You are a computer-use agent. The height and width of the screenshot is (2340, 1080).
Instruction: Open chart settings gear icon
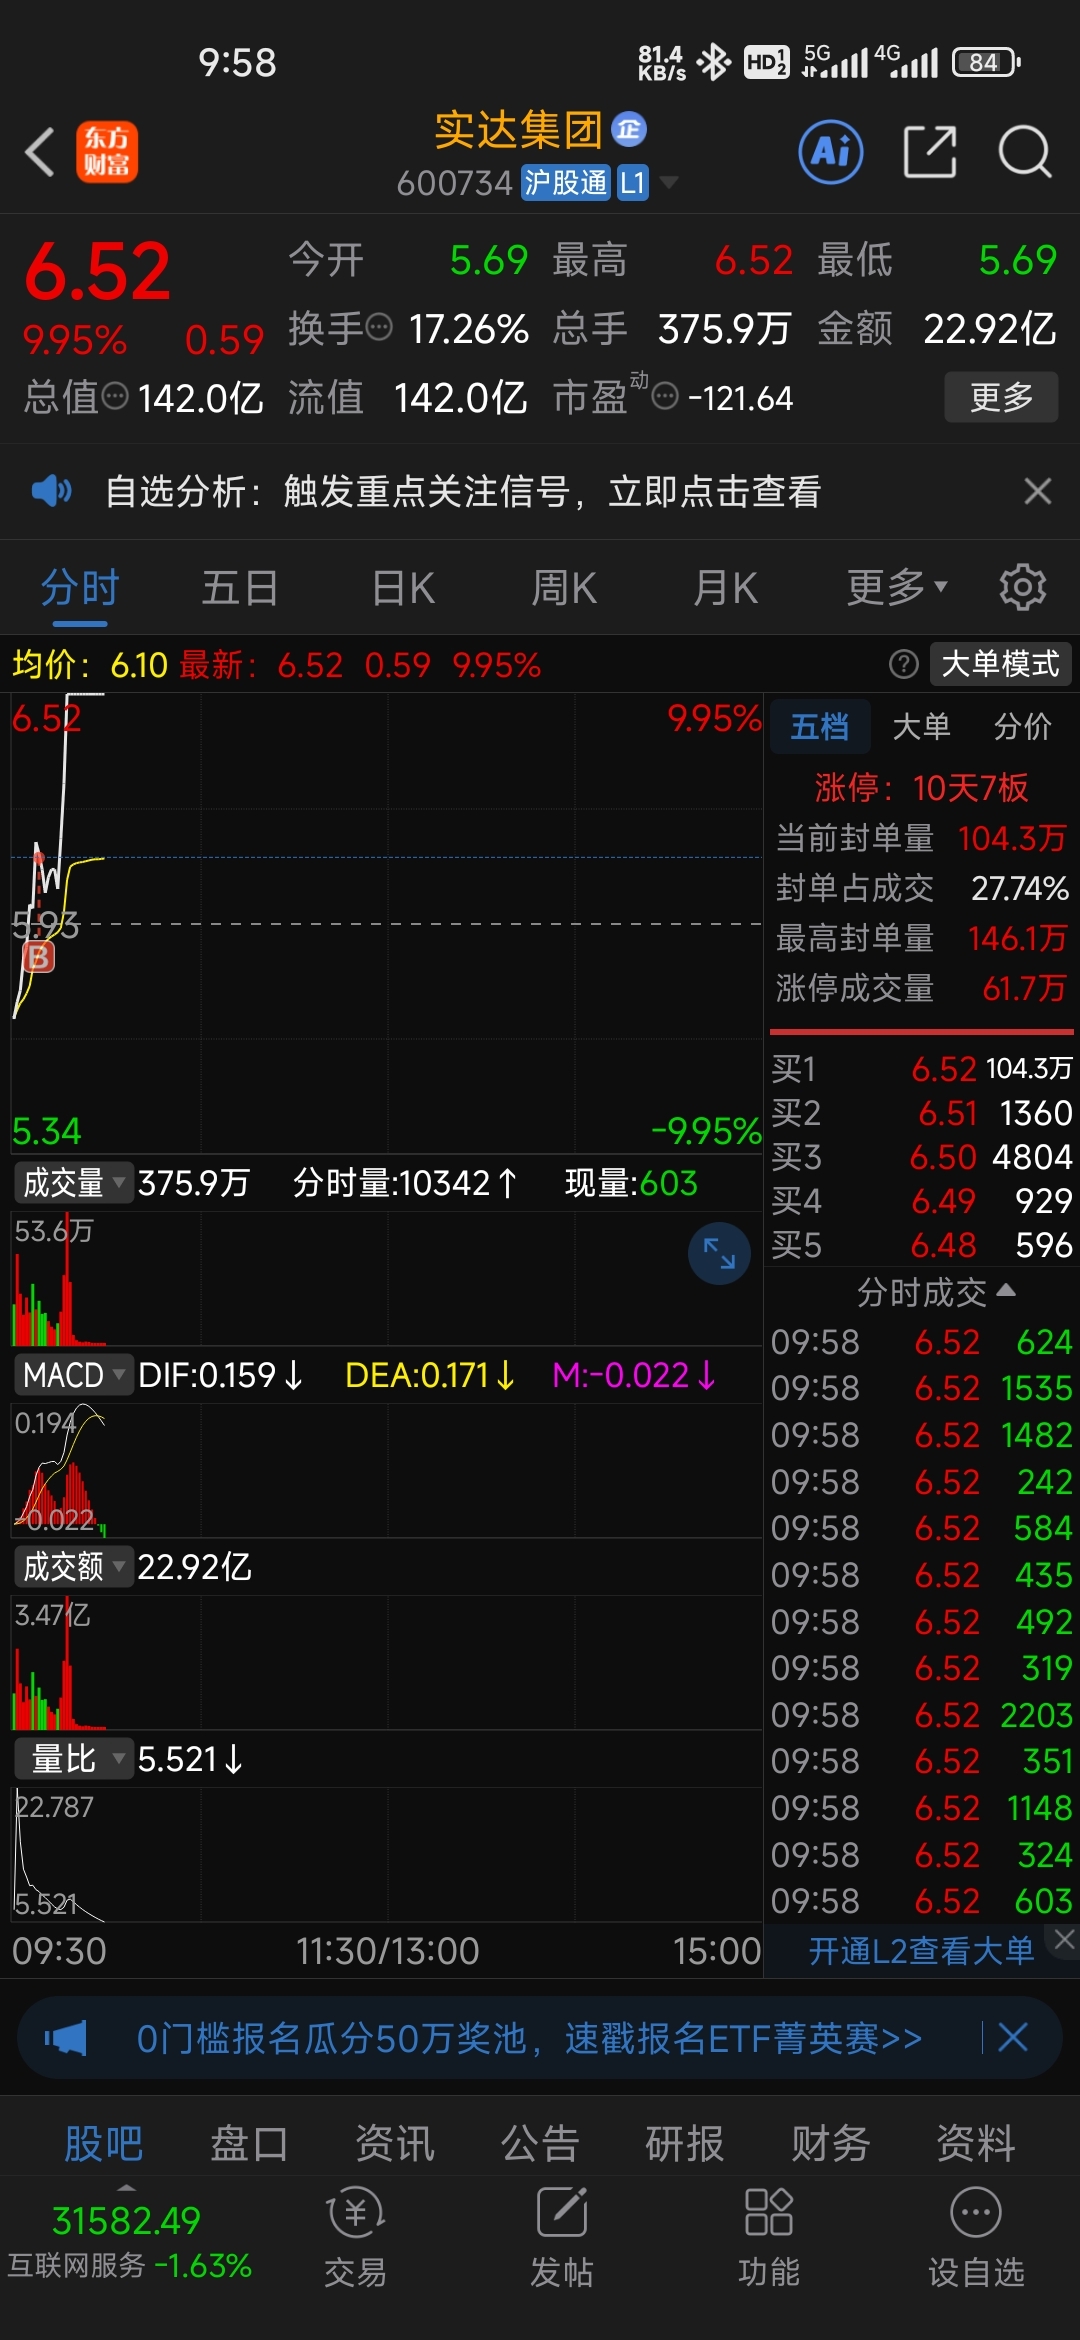1022,587
